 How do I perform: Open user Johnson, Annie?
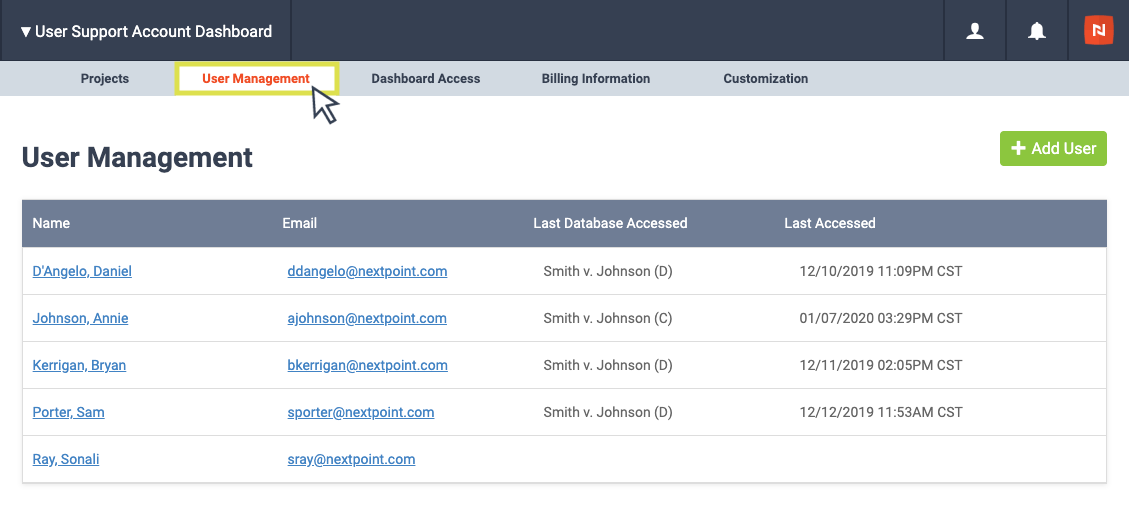[80, 318]
